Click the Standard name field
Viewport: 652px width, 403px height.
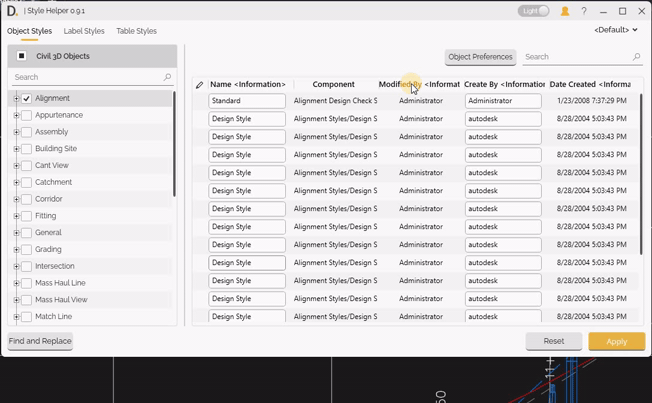[247, 101]
